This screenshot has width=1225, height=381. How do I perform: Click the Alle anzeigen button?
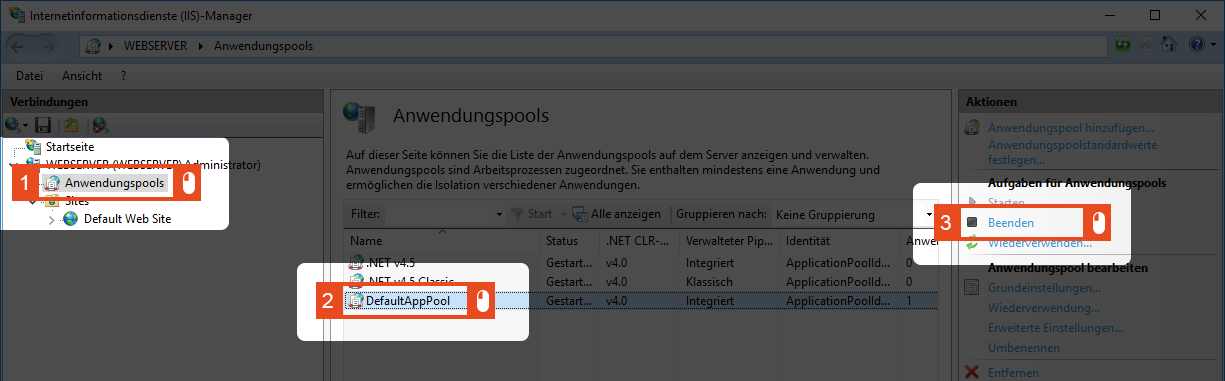616,214
